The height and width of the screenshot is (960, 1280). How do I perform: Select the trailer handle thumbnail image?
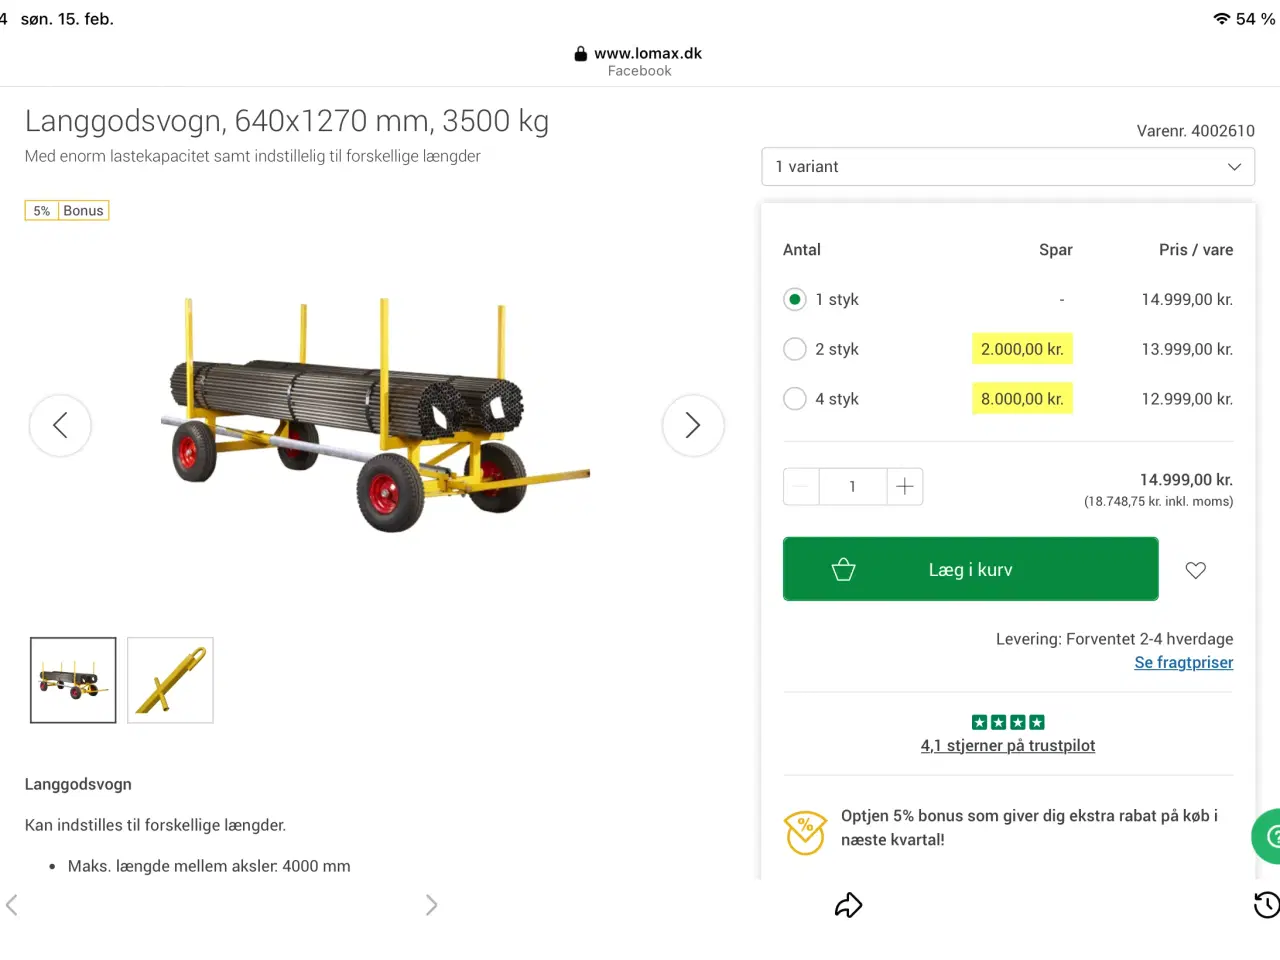(x=170, y=679)
